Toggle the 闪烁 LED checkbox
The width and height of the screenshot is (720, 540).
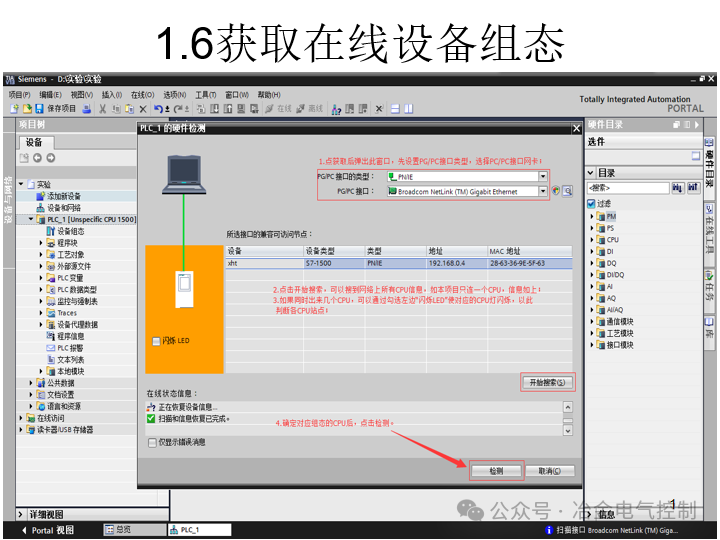[156, 341]
